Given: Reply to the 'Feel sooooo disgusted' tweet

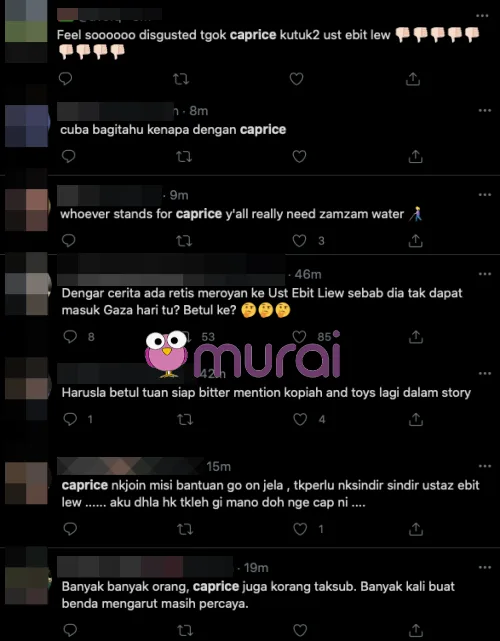Looking at the screenshot, I should (65, 78).
